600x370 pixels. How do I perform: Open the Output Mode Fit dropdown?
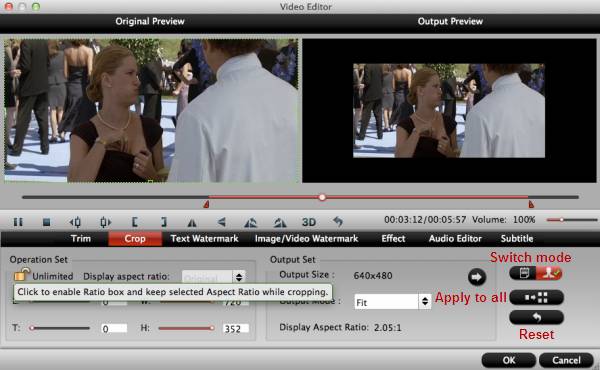393,302
